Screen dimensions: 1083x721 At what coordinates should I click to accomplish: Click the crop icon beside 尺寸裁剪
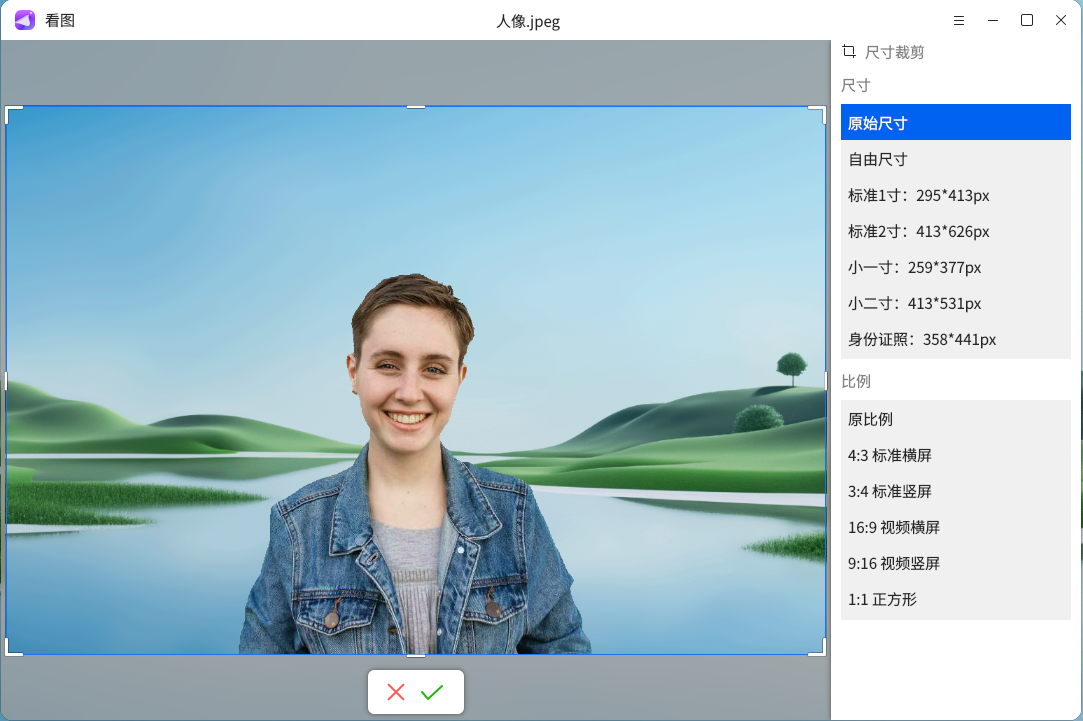(x=849, y=51)
